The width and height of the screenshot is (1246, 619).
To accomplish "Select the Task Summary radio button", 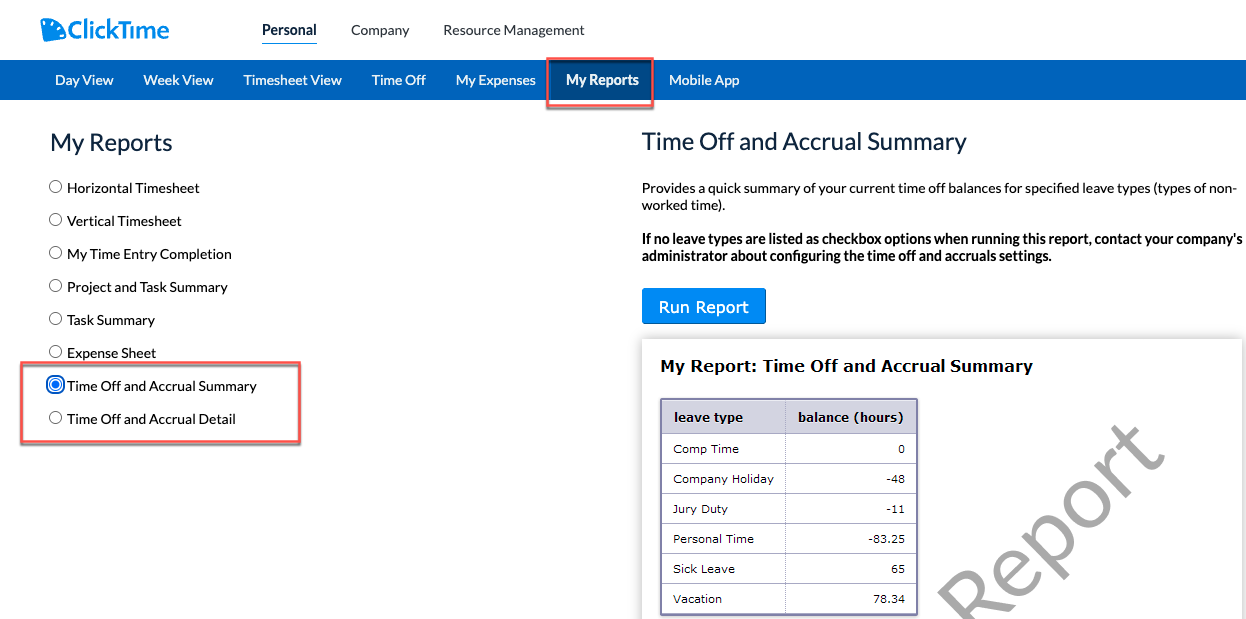I will (x=56, y=319).
